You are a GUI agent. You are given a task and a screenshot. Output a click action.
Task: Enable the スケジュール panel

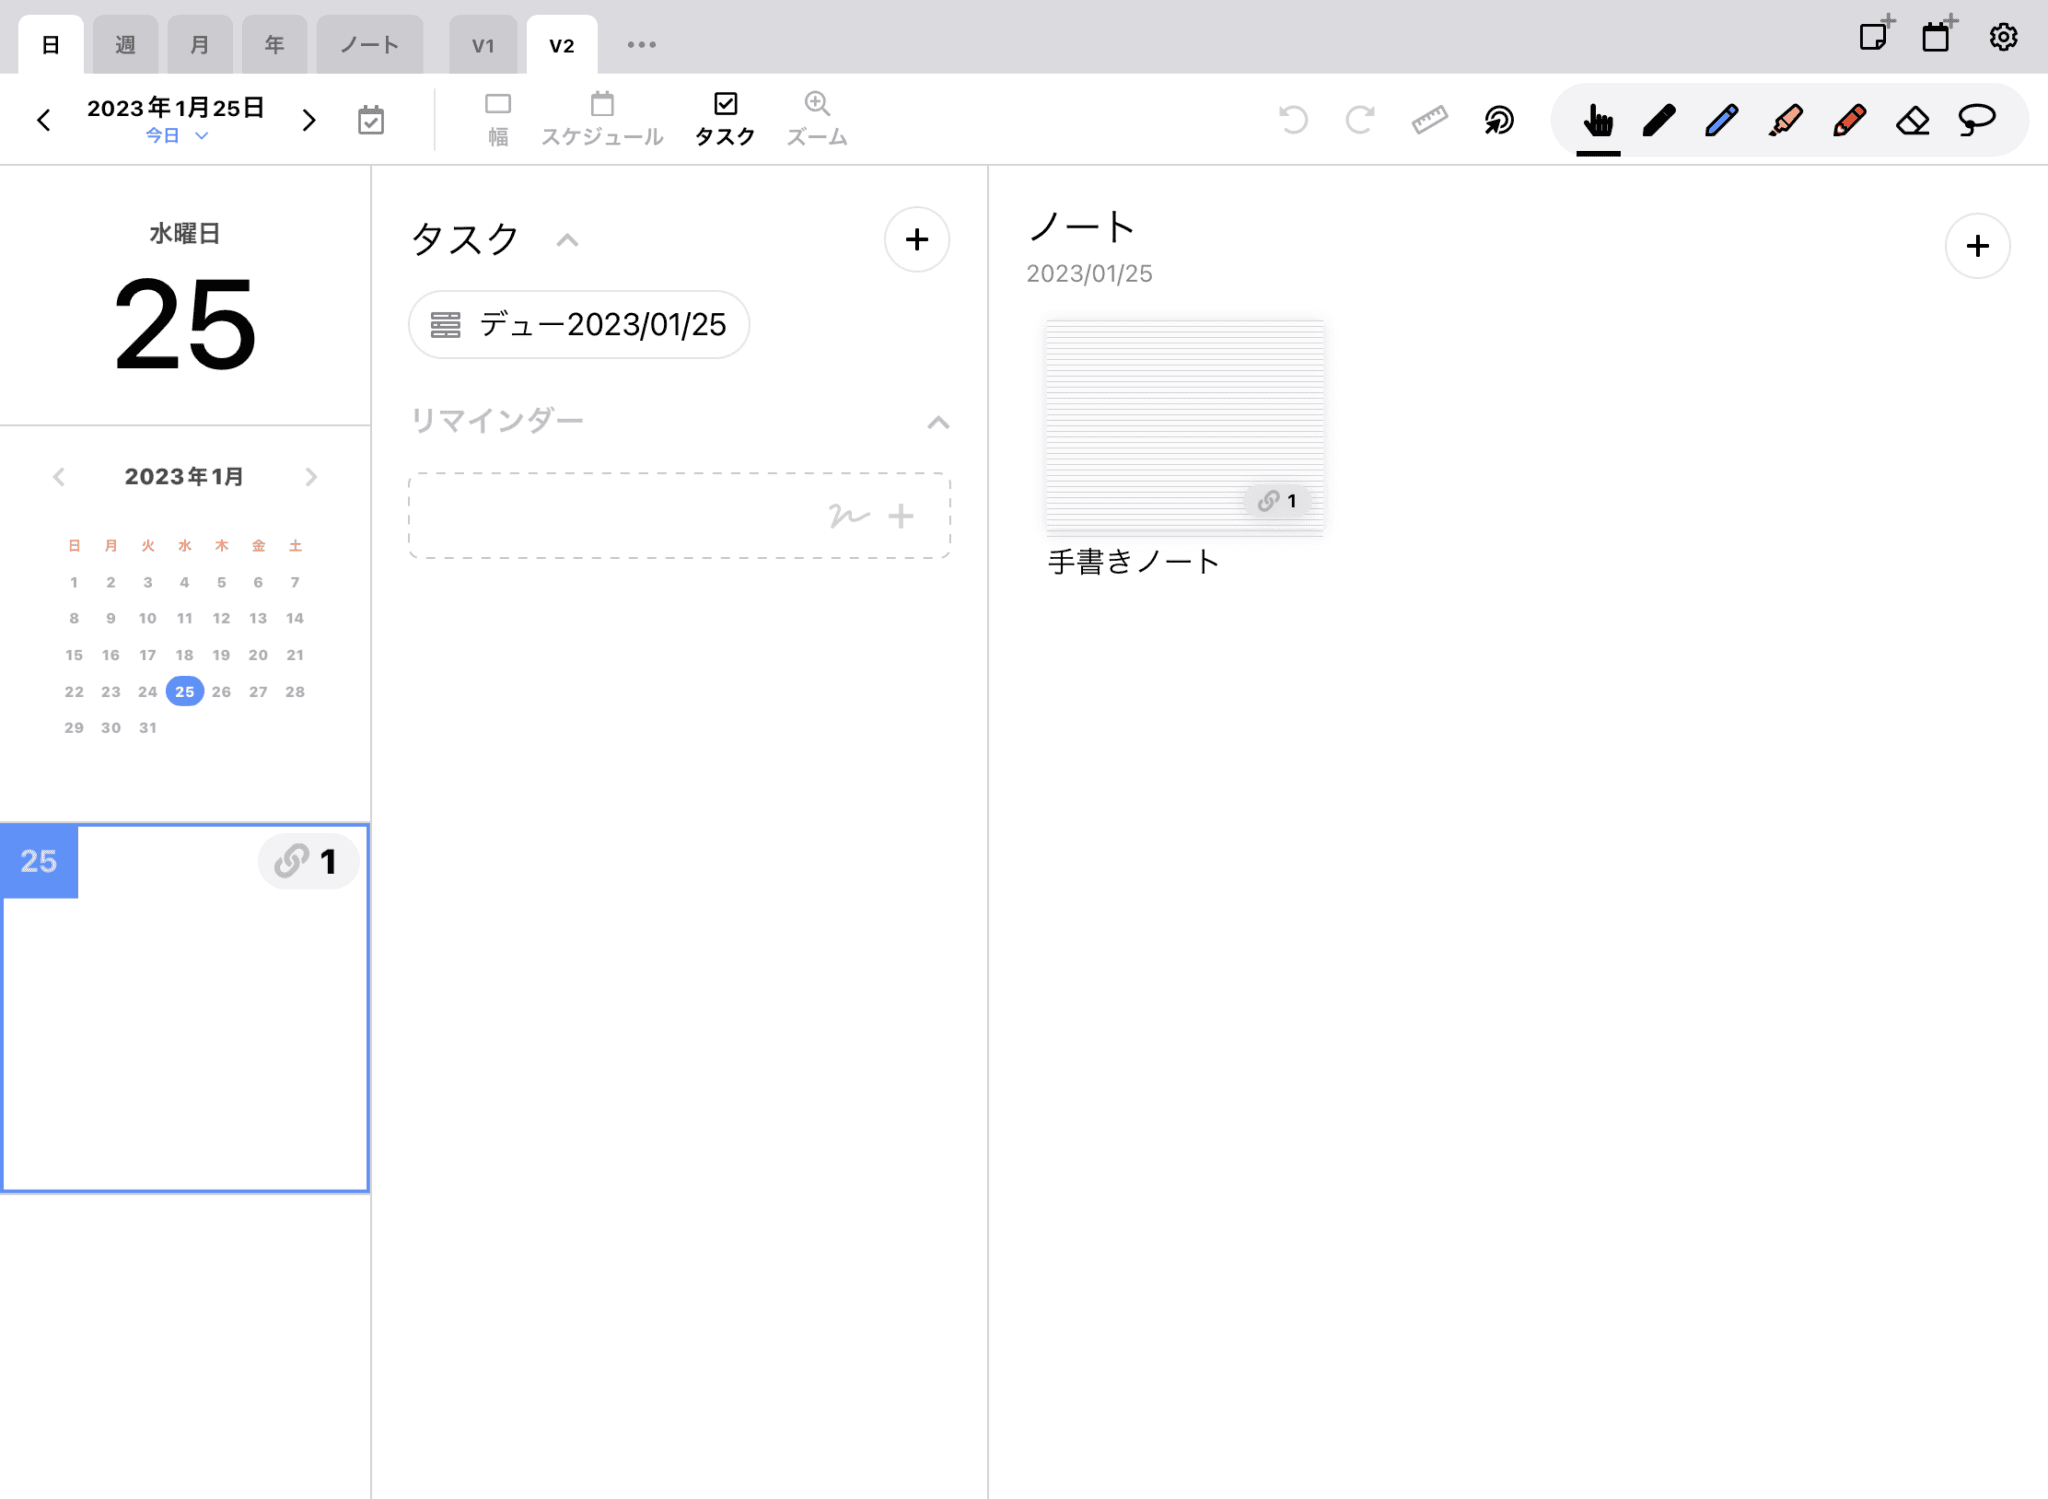[601, 115]
